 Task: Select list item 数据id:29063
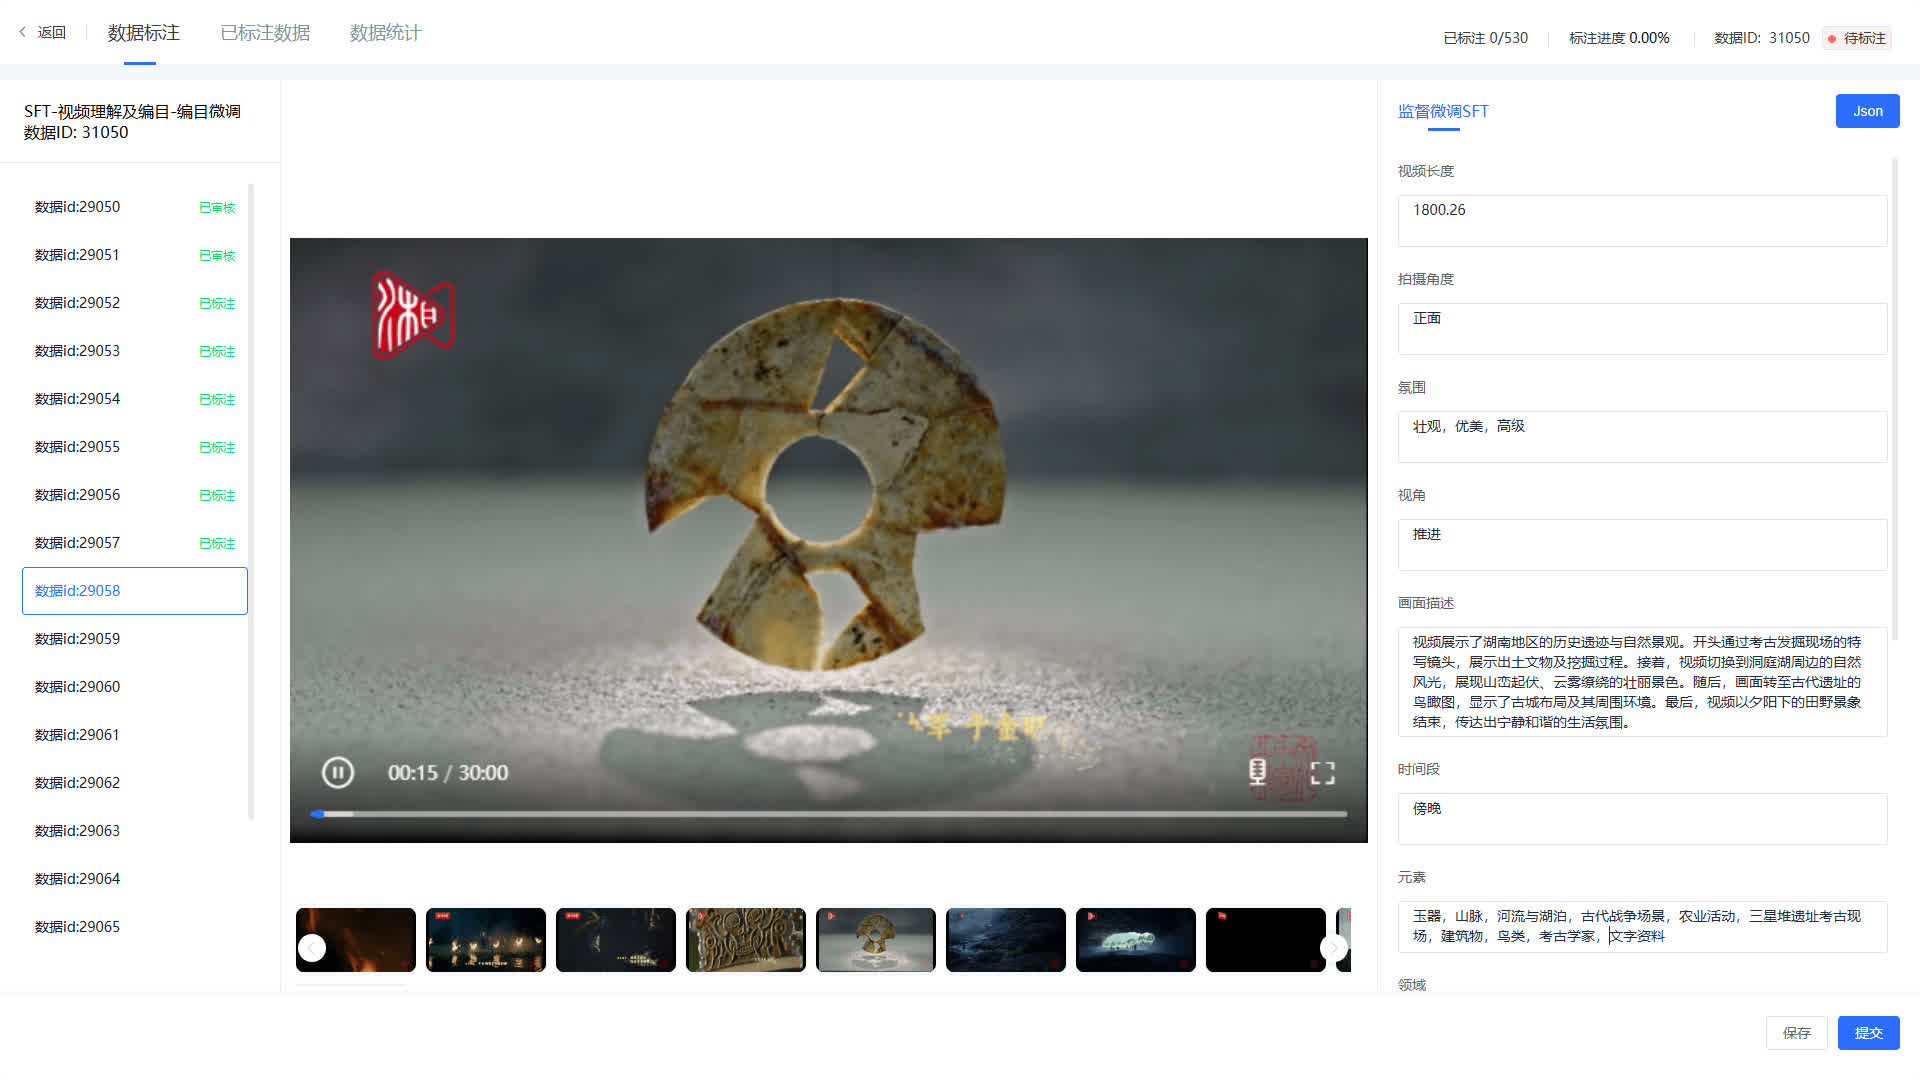point(135,831)
